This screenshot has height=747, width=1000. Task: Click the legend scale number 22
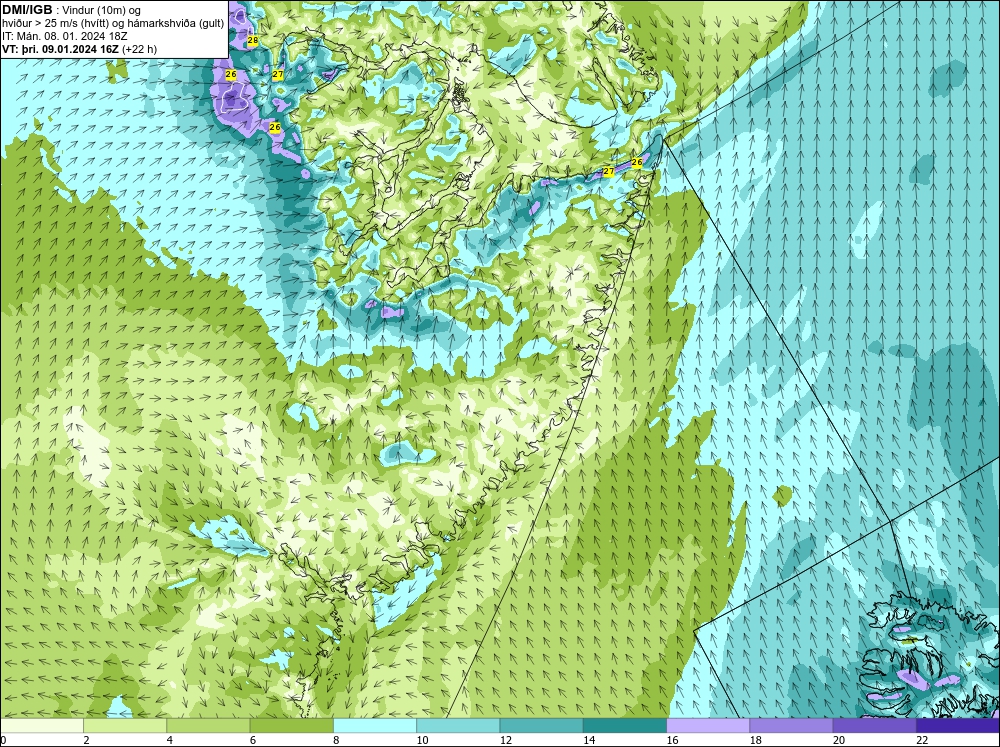pos(922,740)
